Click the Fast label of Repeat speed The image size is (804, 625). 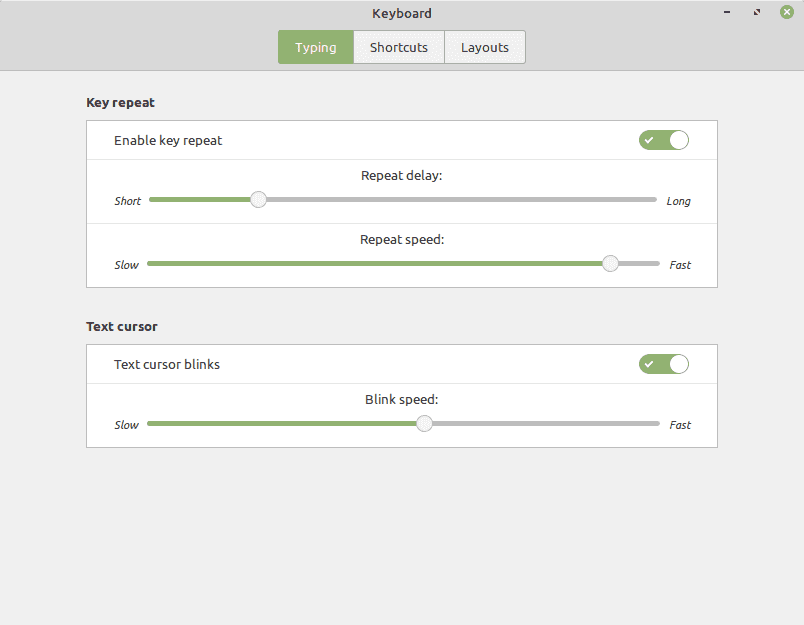point(680,265)
